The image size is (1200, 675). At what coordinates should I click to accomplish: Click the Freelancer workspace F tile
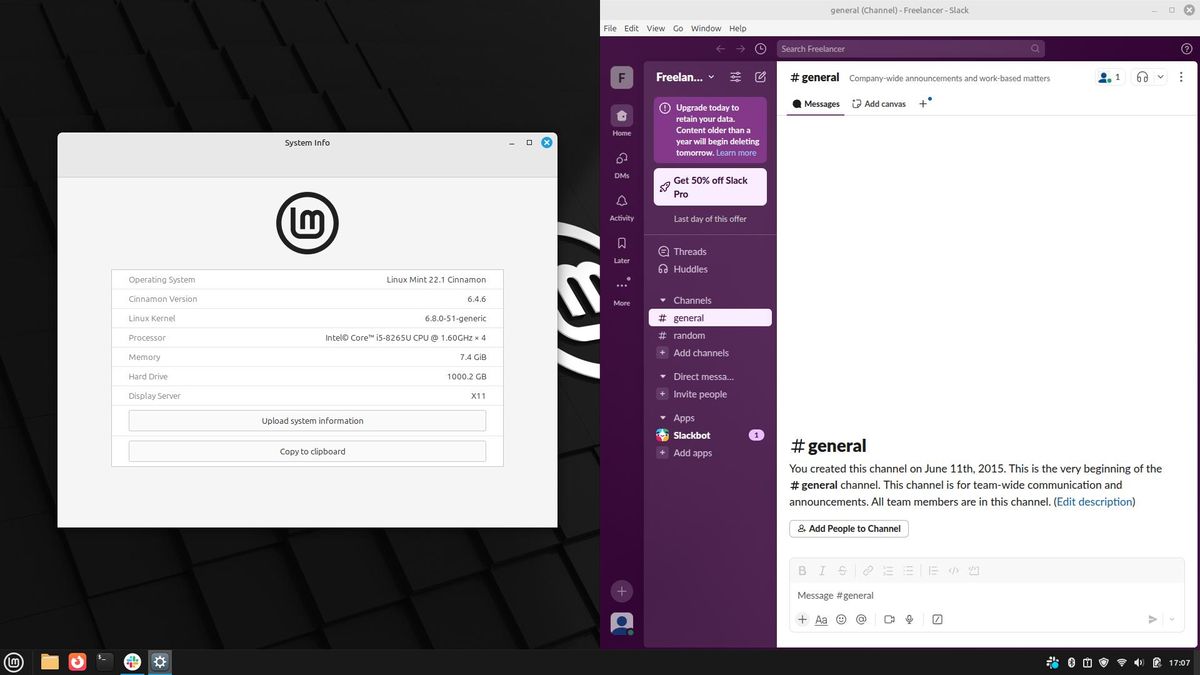tap(622, 78)
